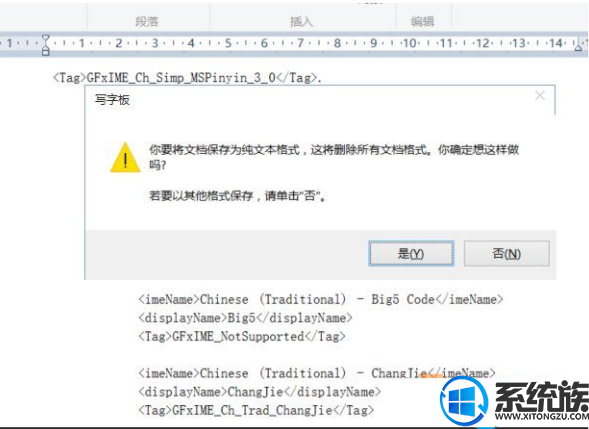Place cursor in the displayName Big5 line
589x429 pixels.
(x=245, y=318)
